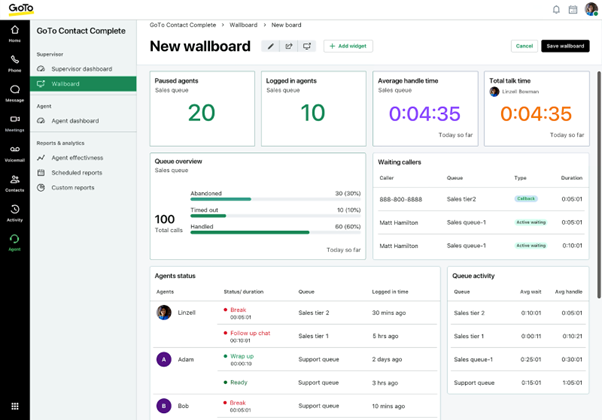Click the Save wallboard button

click(x=565, y=46)
